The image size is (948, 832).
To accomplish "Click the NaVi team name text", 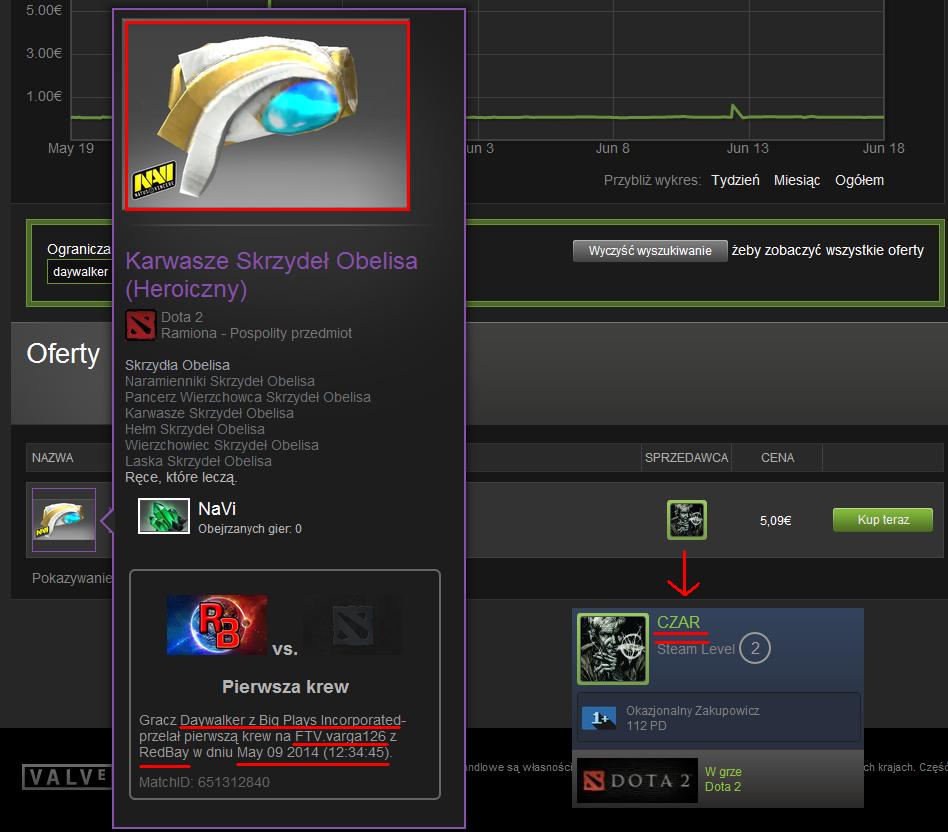I will (217, 509).
